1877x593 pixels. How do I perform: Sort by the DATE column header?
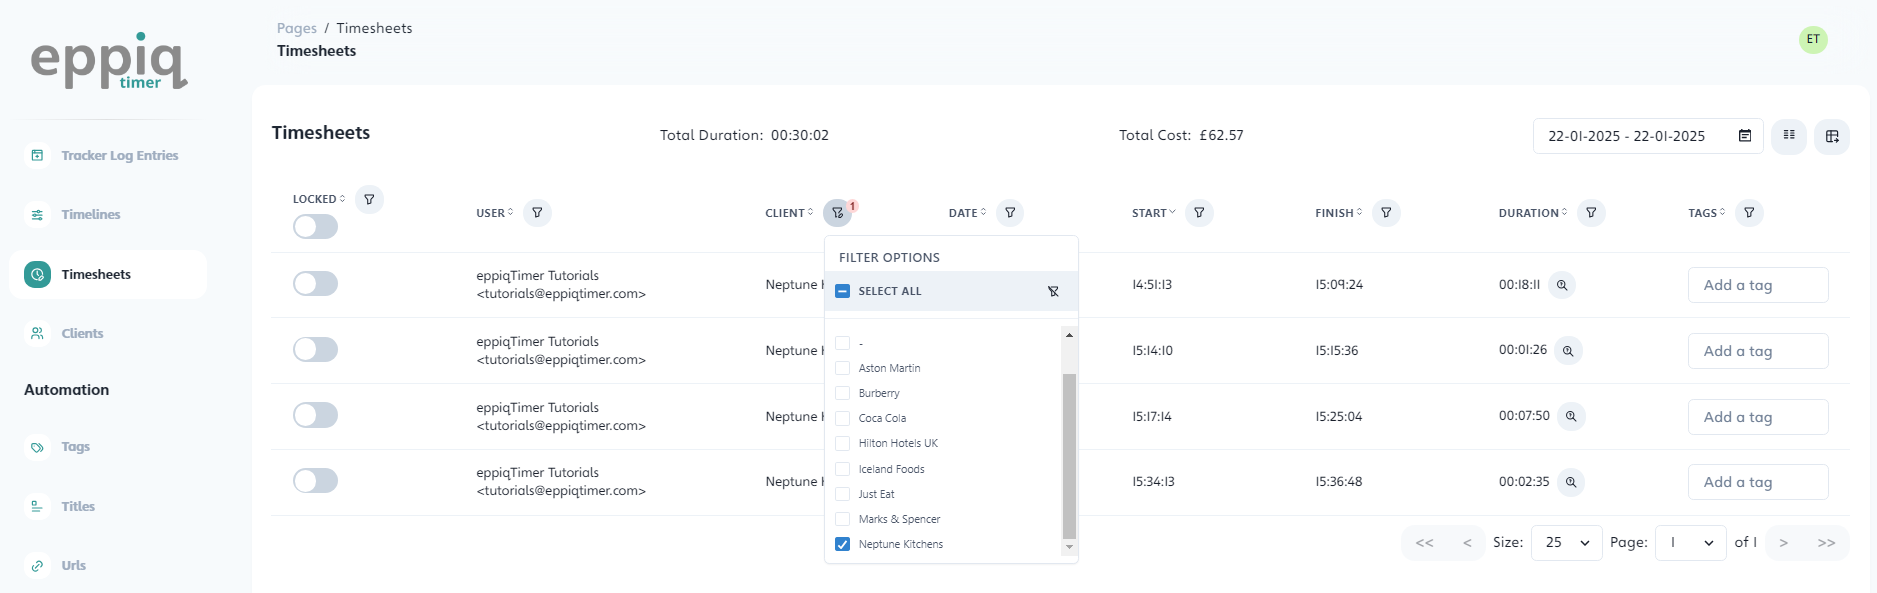pos(967,213)
